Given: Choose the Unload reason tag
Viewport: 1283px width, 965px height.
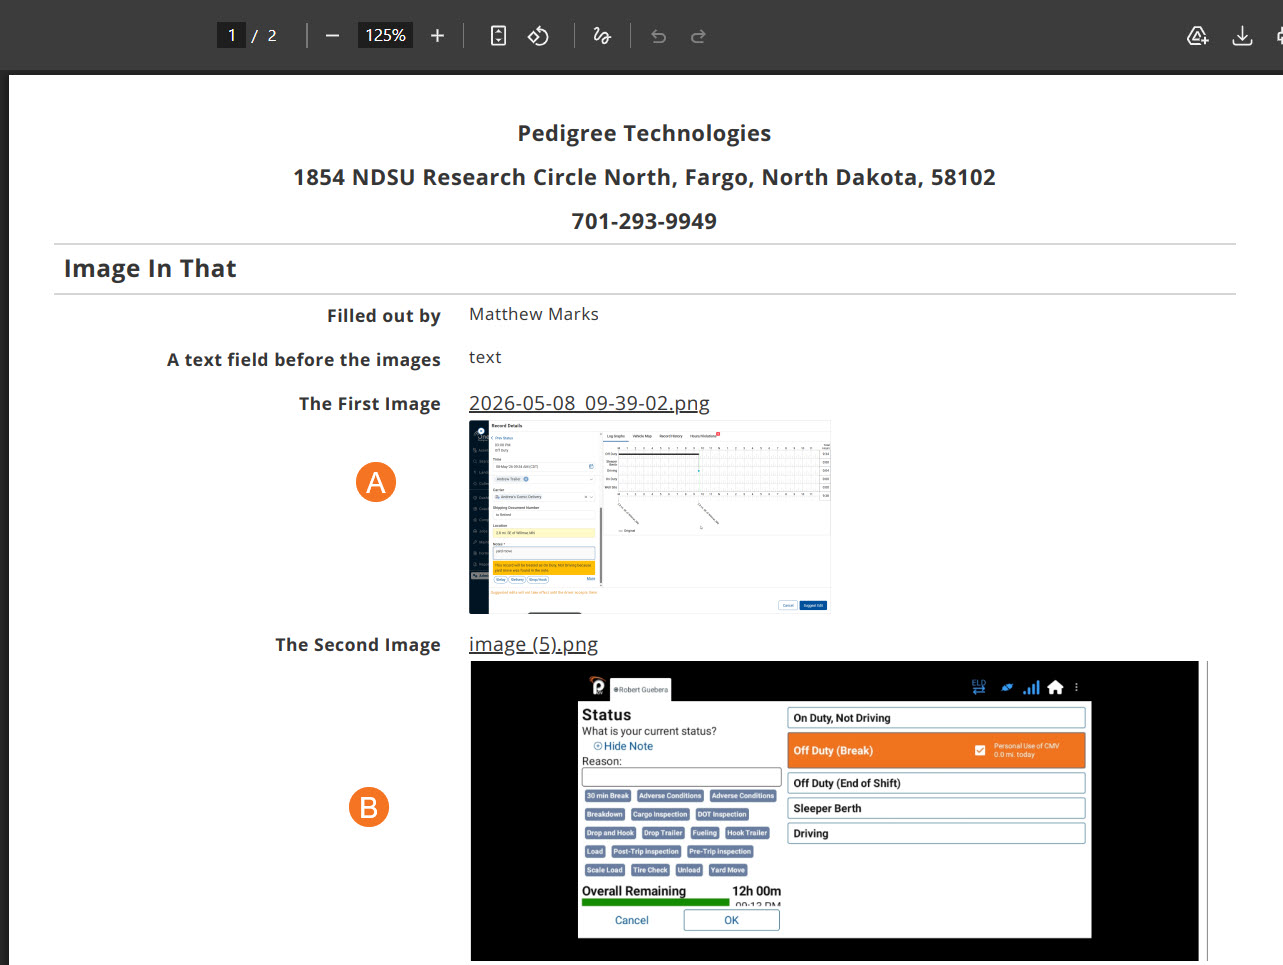Looking at the screenshot, I should (x=689, y=870).
